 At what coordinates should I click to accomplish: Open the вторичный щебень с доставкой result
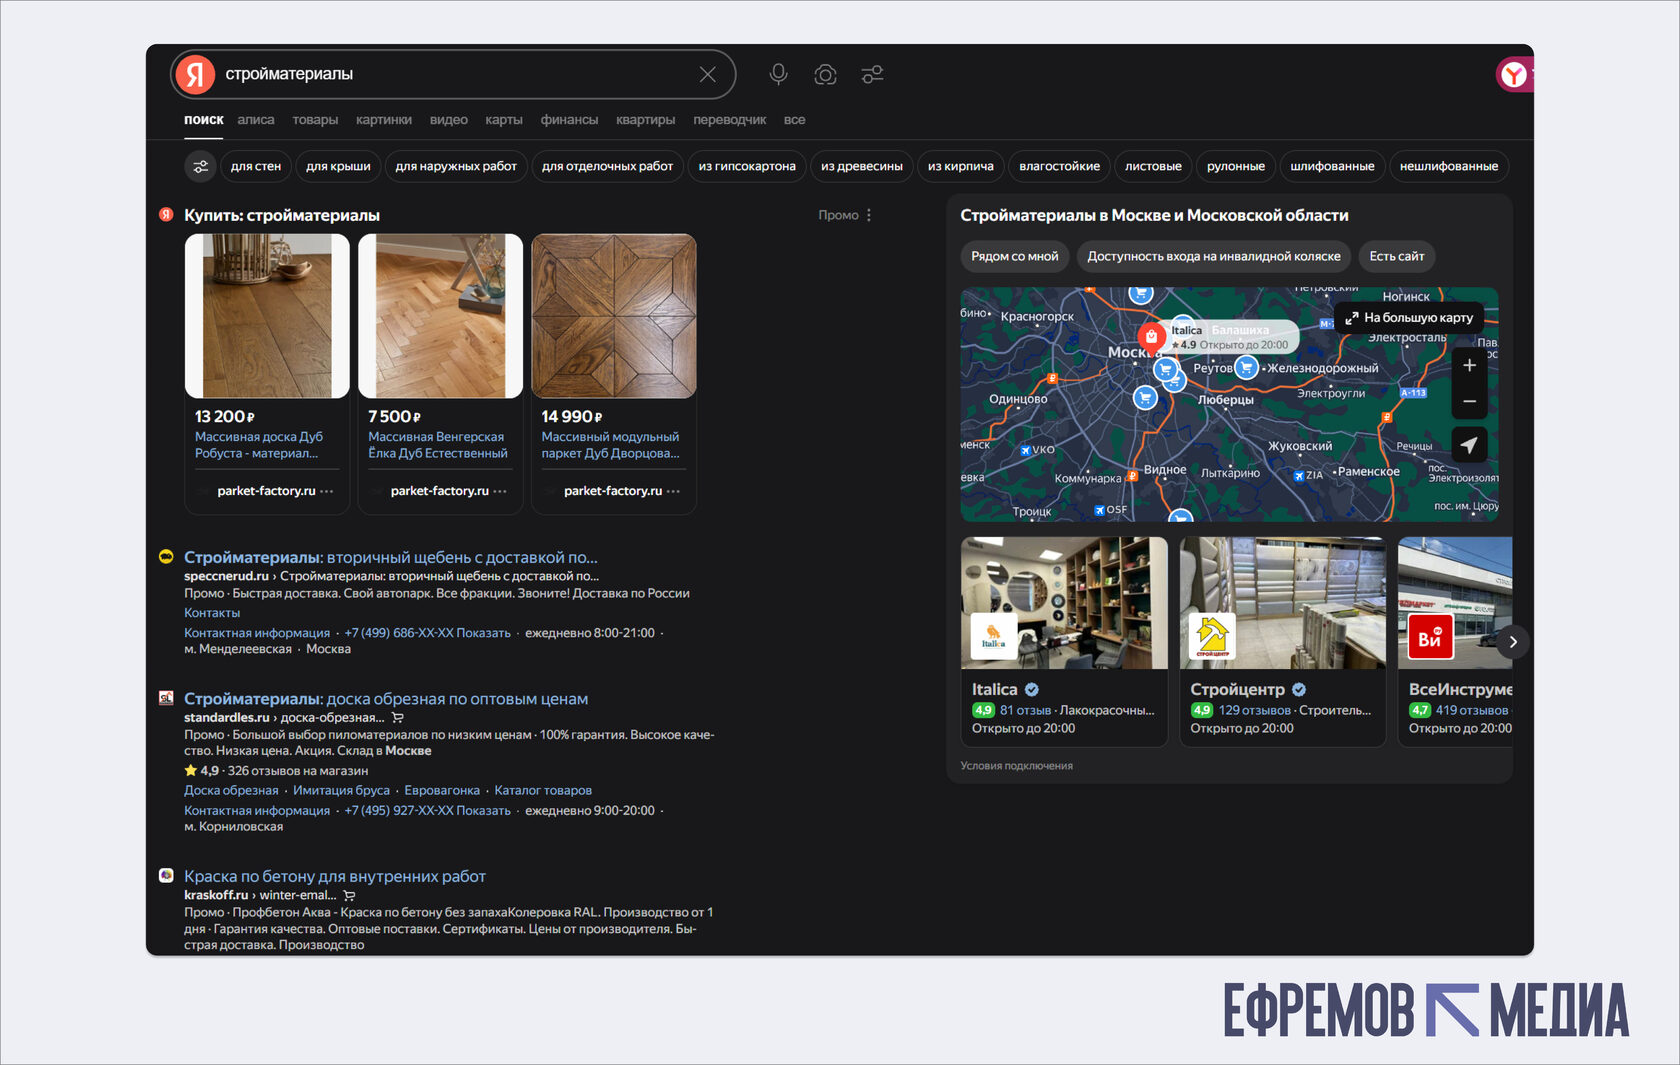pos(391,557)
